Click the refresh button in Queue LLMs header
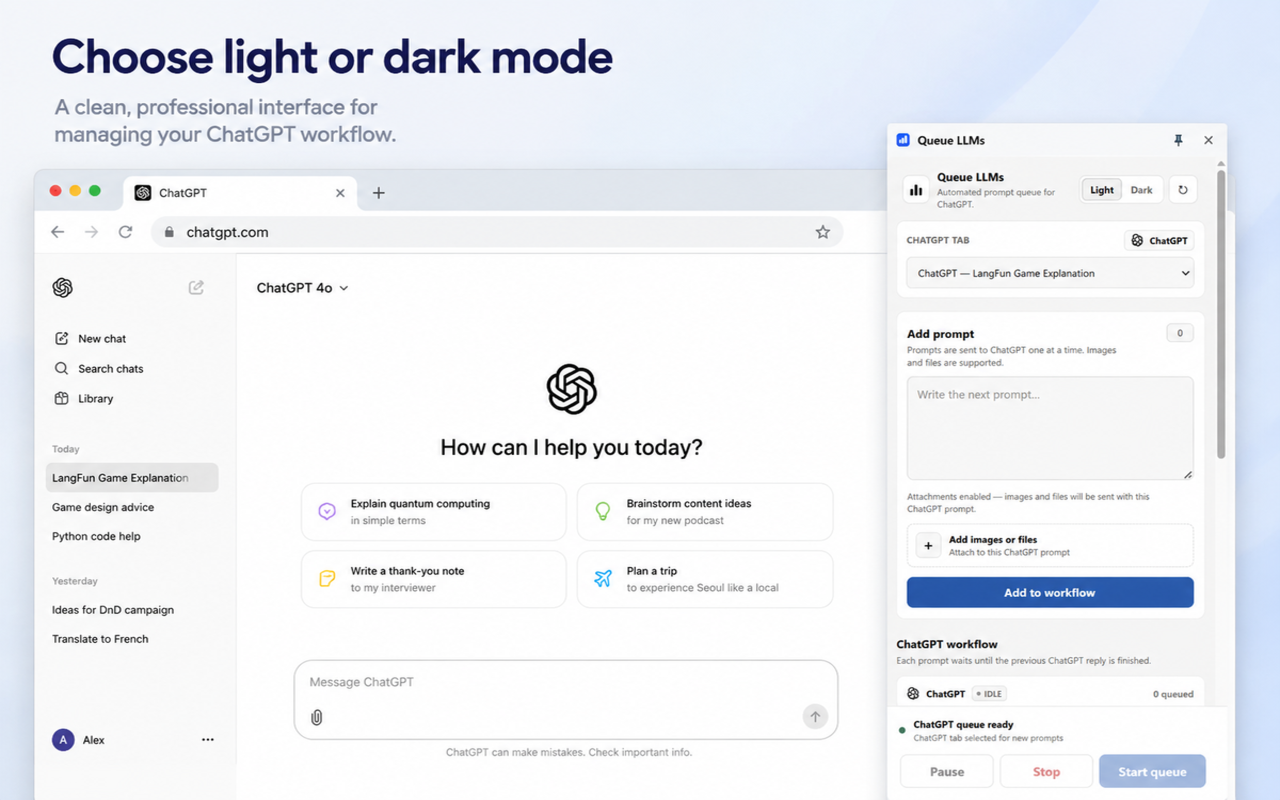Viewport: 1280px width, 800px height. (1183, 190)
